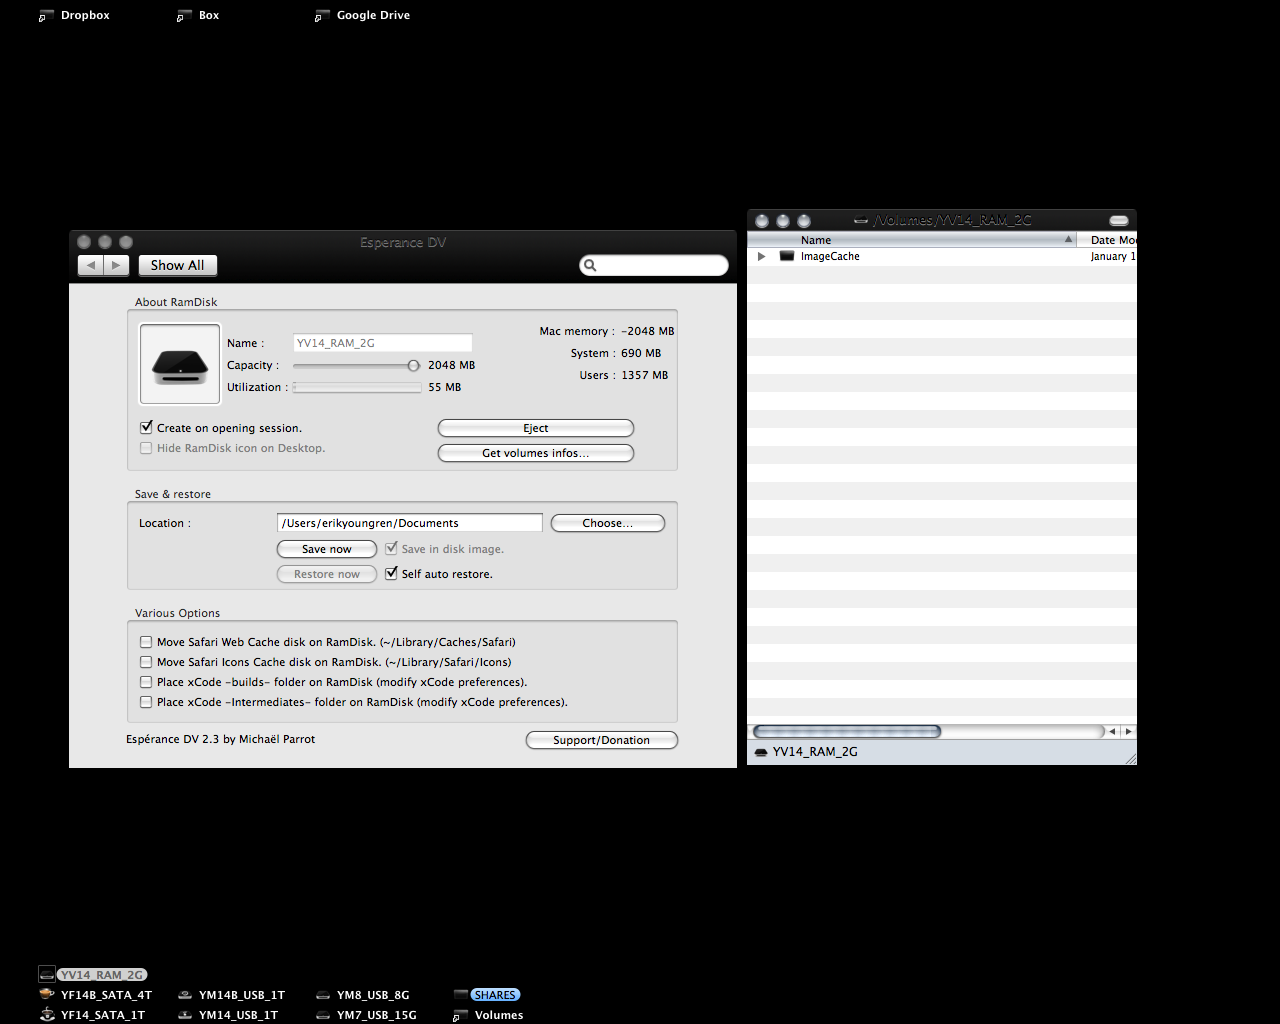Open Support/Donation button
This screenshot has height=1024, width=1280.
(602, 740)
